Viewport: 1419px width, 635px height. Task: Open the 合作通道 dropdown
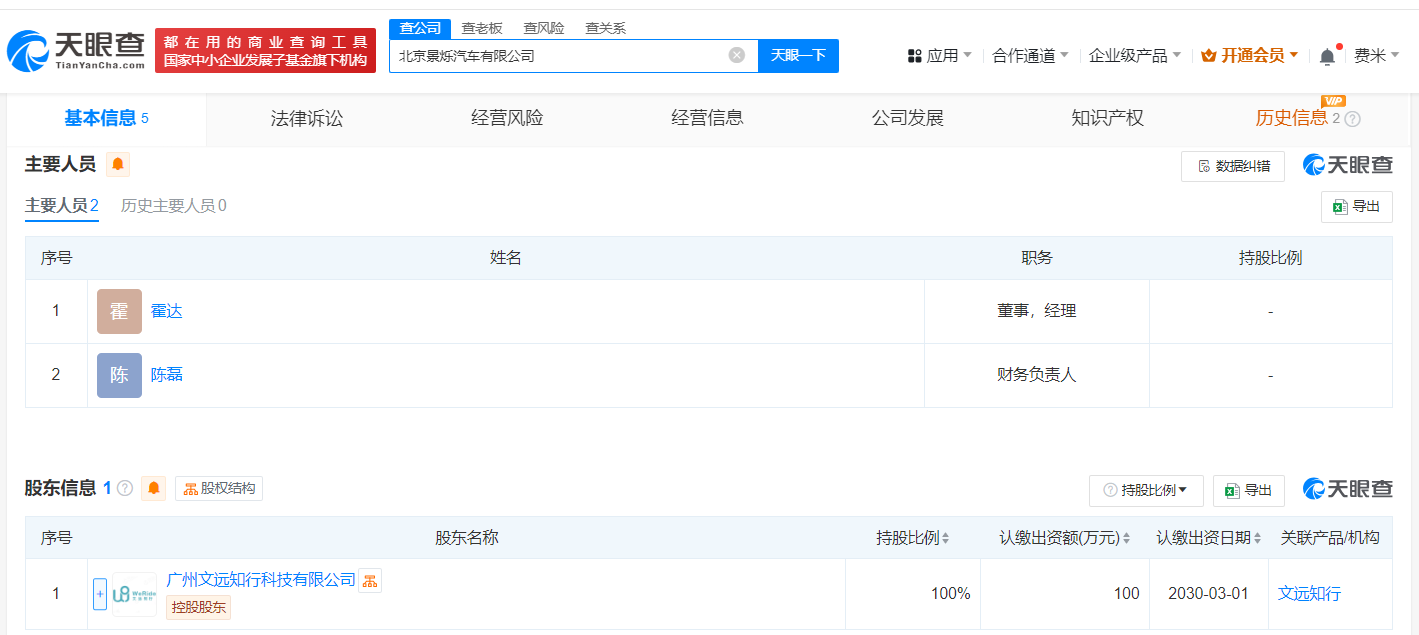pyautogui.click(x=1030, y=56)
